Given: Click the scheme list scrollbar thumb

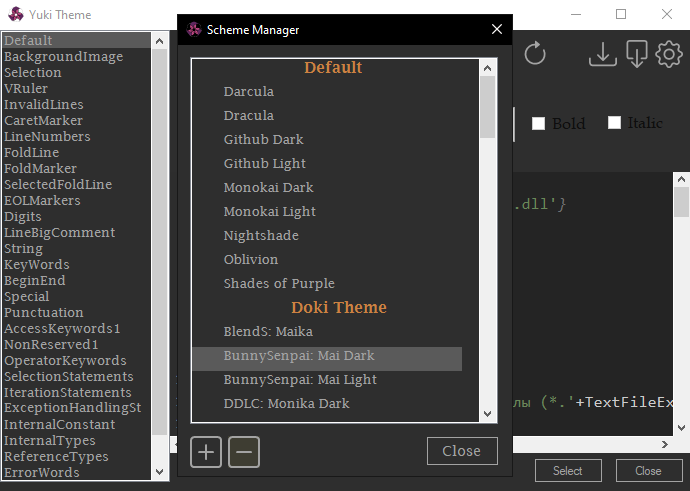Looking at the screenshot, I should pos(488,107).
